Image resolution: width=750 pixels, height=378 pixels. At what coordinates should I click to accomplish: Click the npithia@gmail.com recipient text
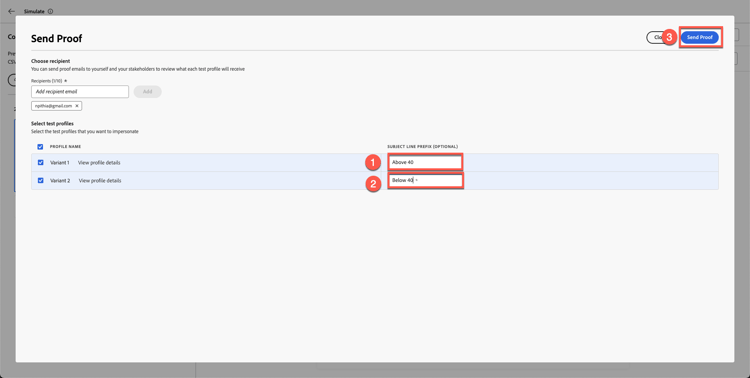click(54, 106)
